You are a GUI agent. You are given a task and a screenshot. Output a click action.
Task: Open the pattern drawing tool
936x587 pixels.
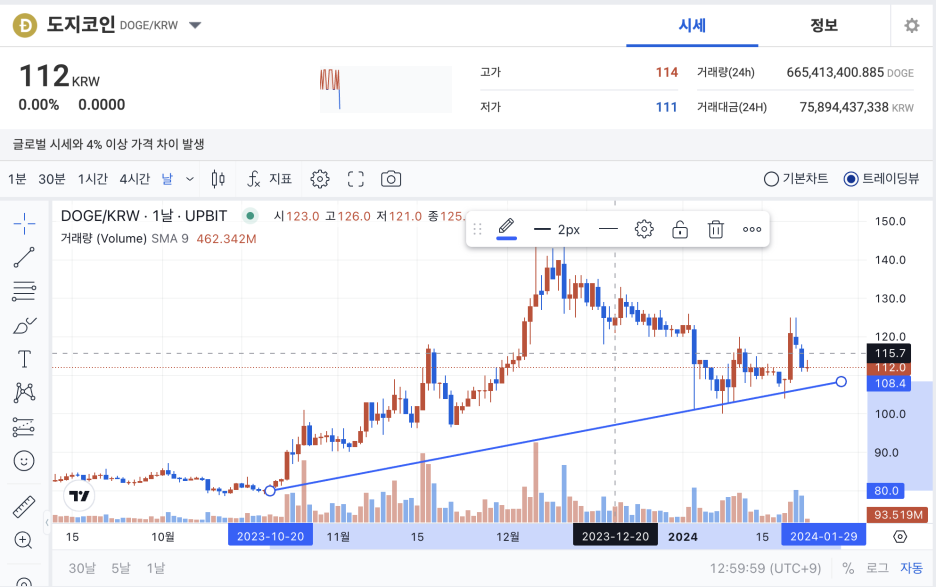24,392
